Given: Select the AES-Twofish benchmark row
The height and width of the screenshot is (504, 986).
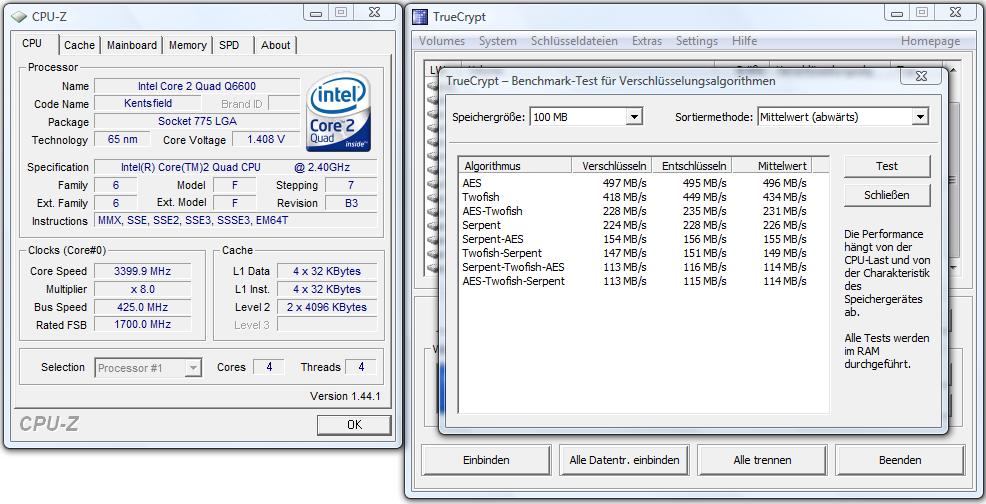Looking at the screenshot, I should [x=635, y=211].
